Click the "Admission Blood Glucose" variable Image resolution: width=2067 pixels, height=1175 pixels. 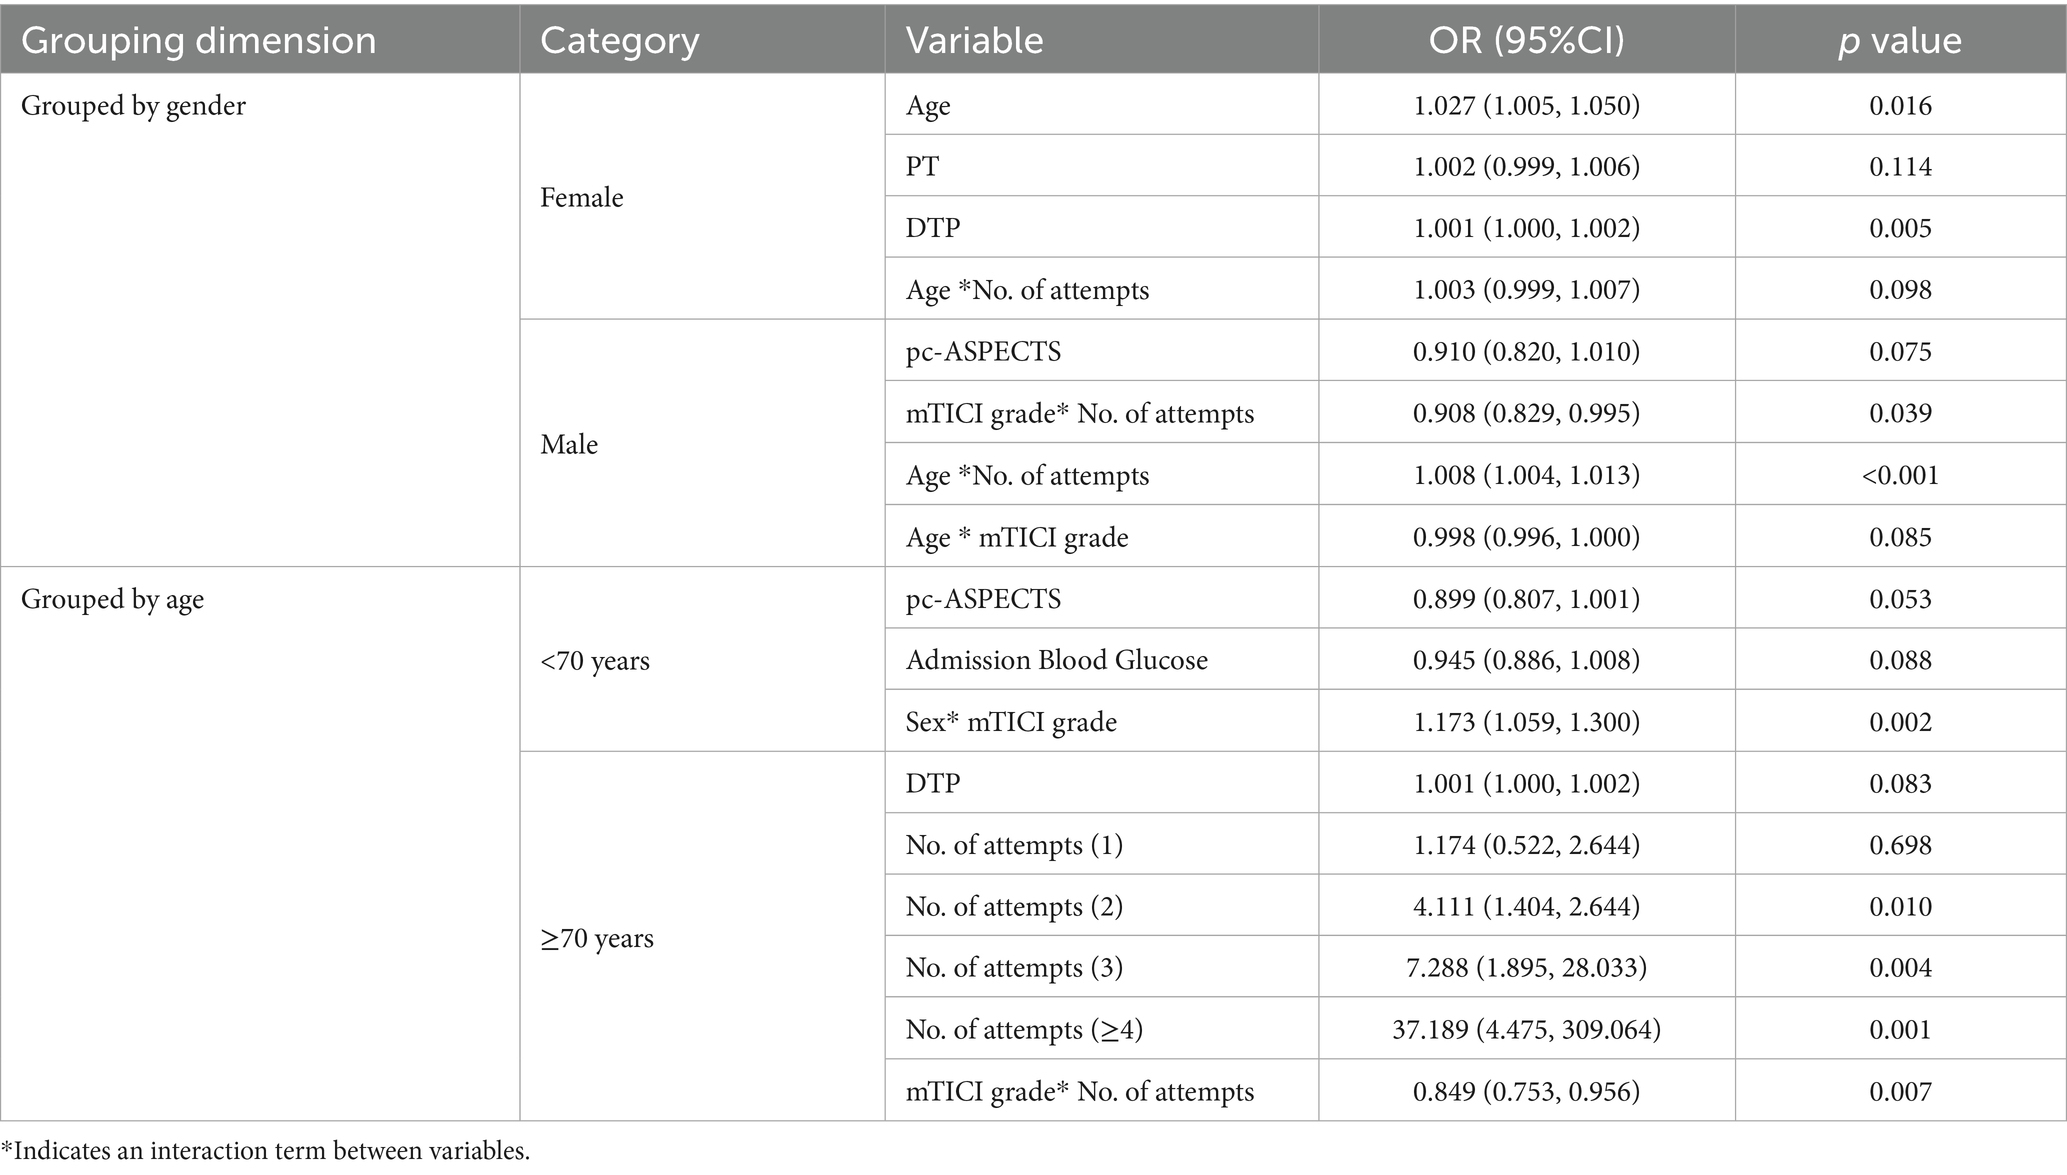1056,660
